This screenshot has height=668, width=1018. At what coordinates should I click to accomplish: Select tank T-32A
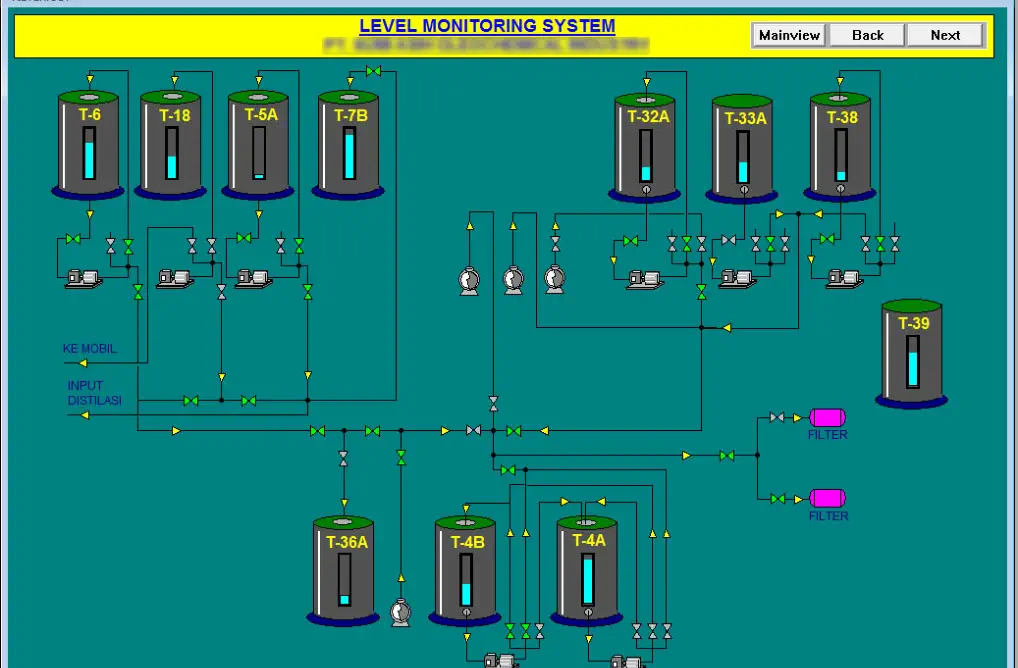646,147
